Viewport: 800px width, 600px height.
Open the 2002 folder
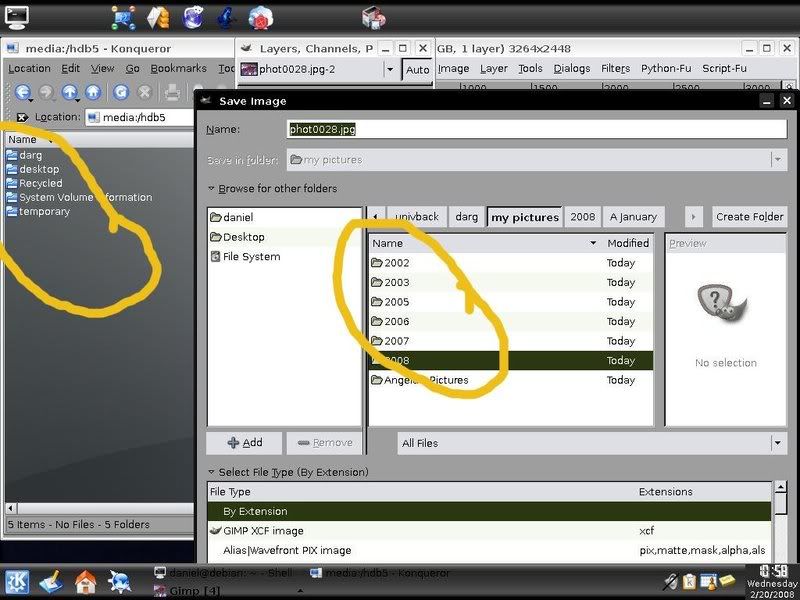(x=510, y=263)
